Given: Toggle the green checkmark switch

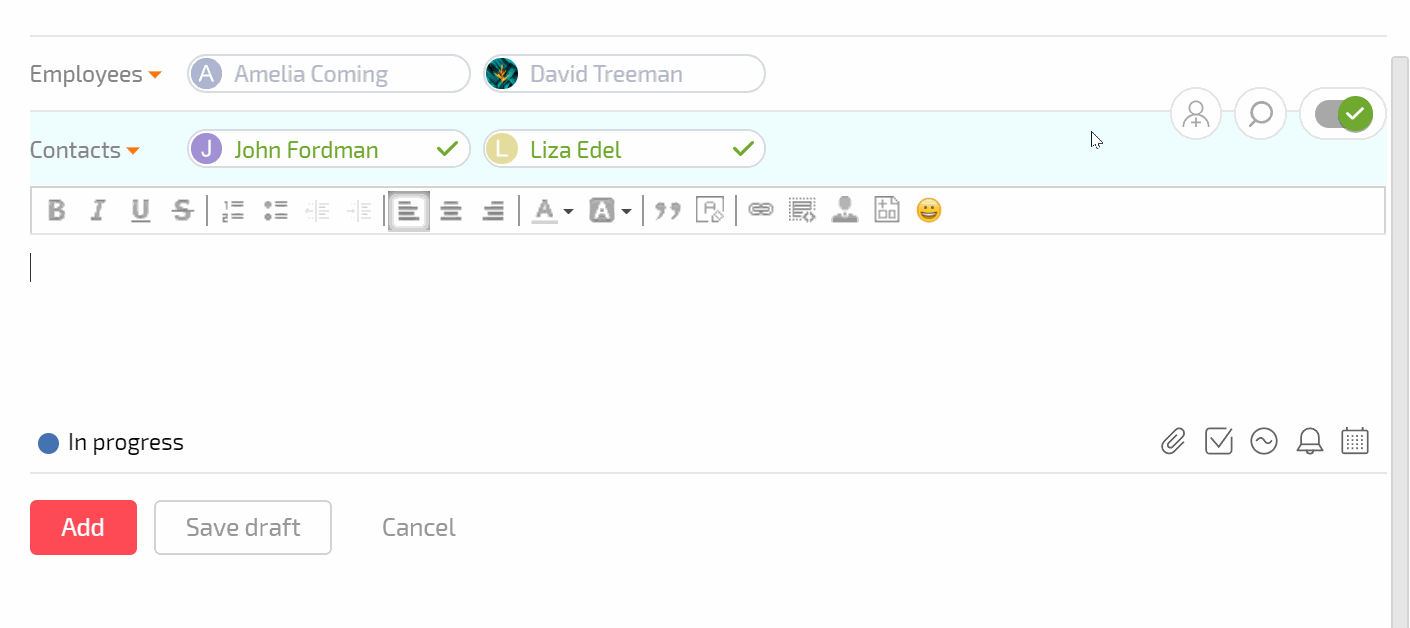Looking at the screenshot, I should 1343,114.
